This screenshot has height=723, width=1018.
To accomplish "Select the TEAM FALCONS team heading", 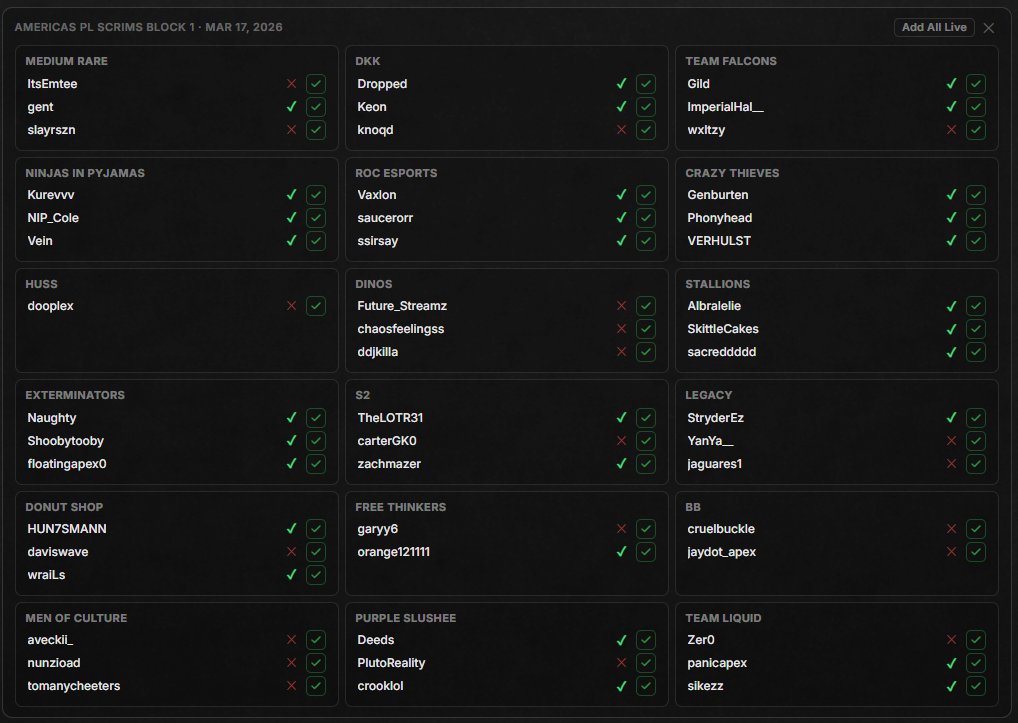I will pyautogui.click(x=730, y=61).
